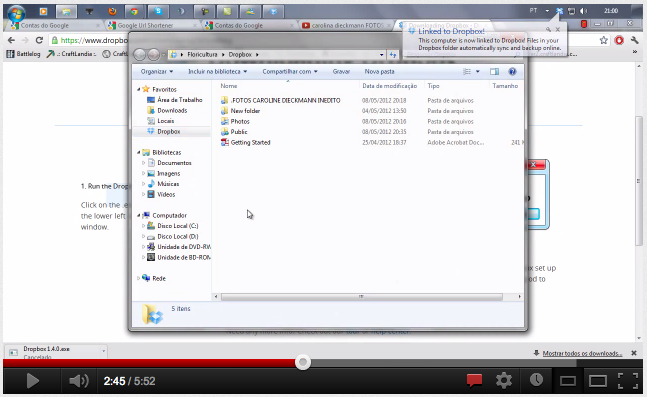647x397 pixels.
Task: Expand Disco Local (C:) node
Action: tap(144, 226)
